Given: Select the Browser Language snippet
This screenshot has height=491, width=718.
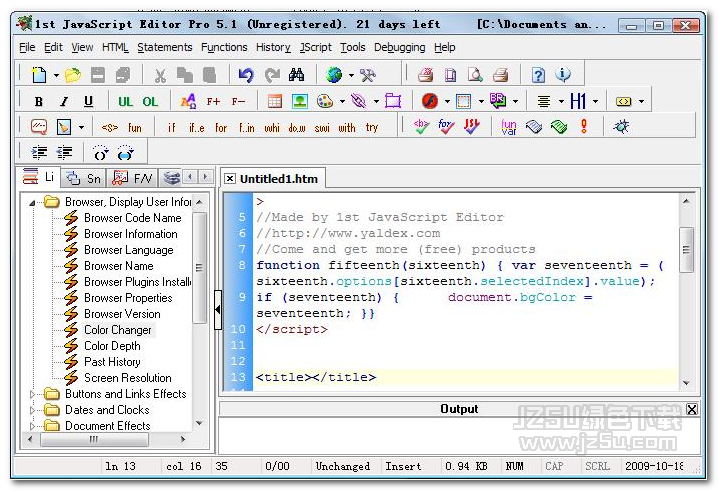Looking at the screenshot, I should (129, 250).
